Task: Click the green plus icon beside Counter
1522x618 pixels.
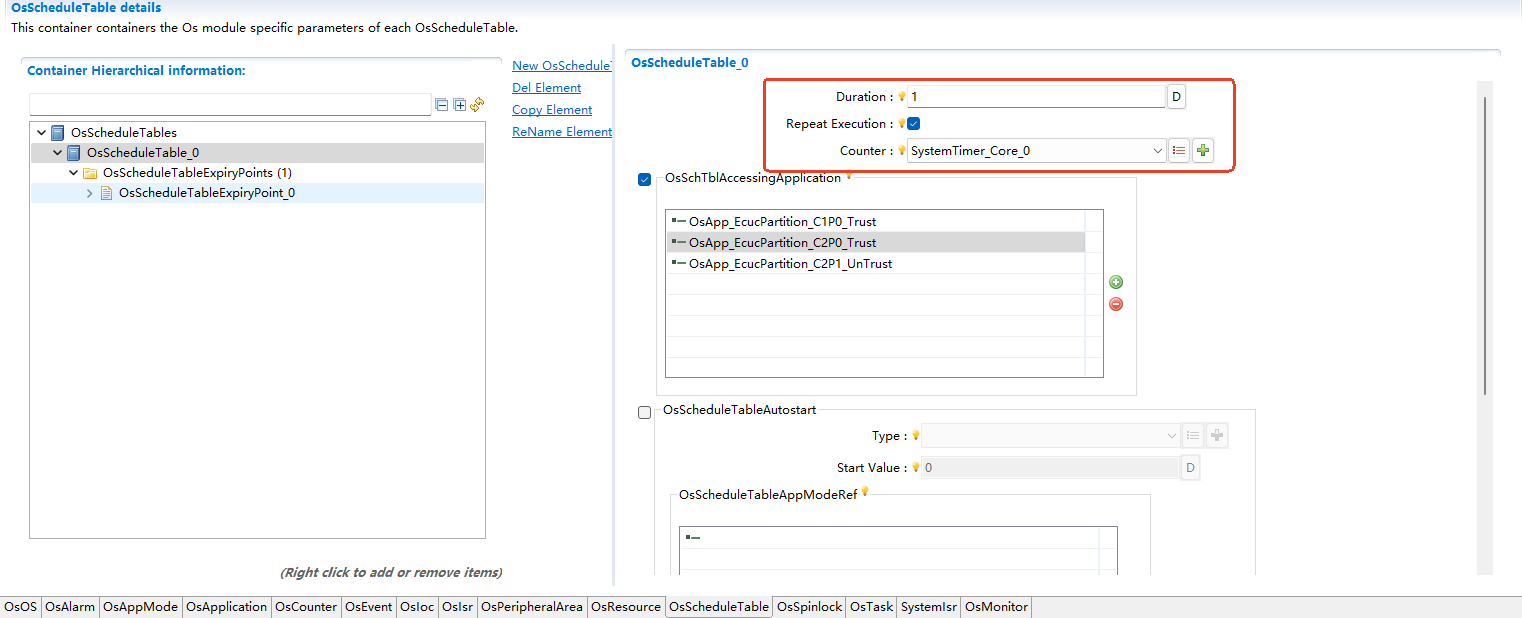Action: 1203,151
